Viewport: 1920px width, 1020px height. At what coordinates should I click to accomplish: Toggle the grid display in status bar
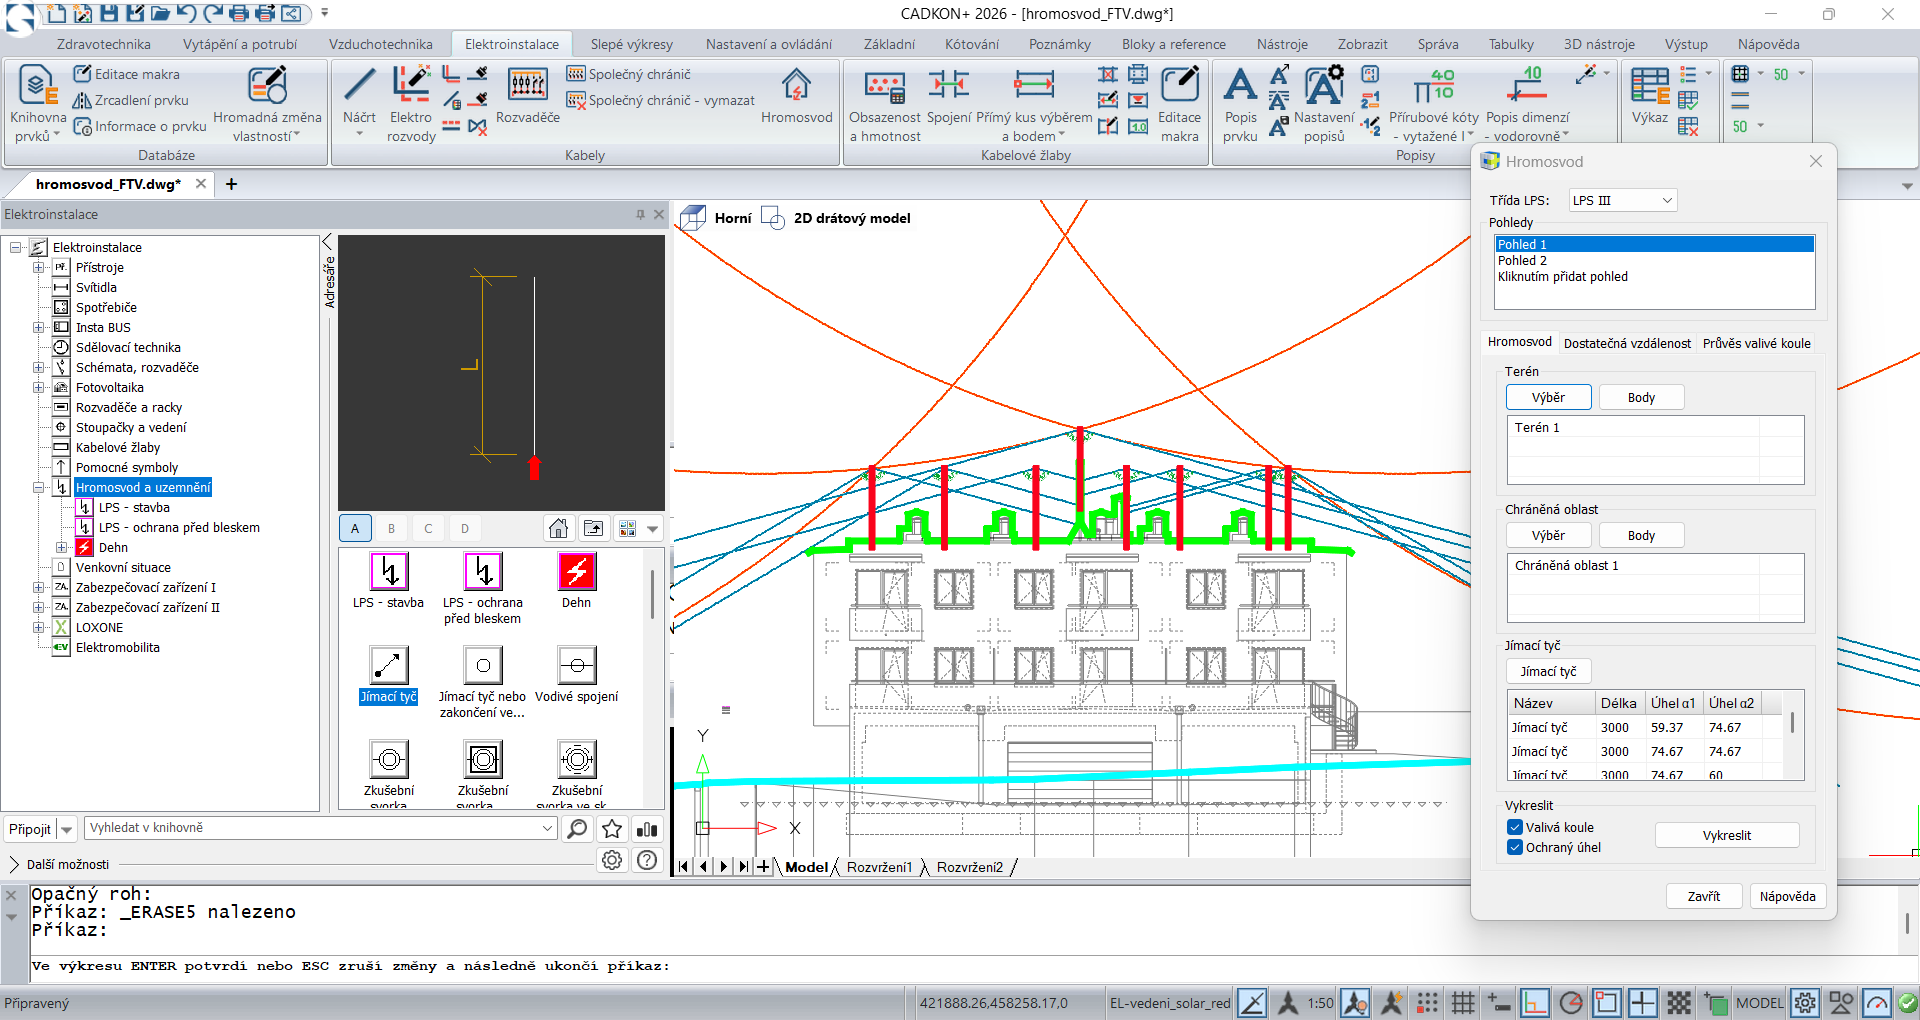tap(1463, 1003)
